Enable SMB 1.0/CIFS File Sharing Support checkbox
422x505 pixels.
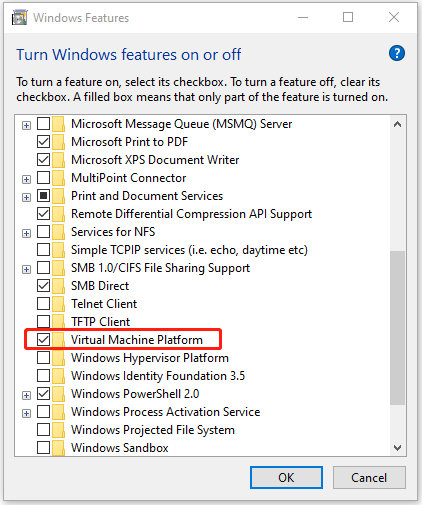[x=43, y=268]
